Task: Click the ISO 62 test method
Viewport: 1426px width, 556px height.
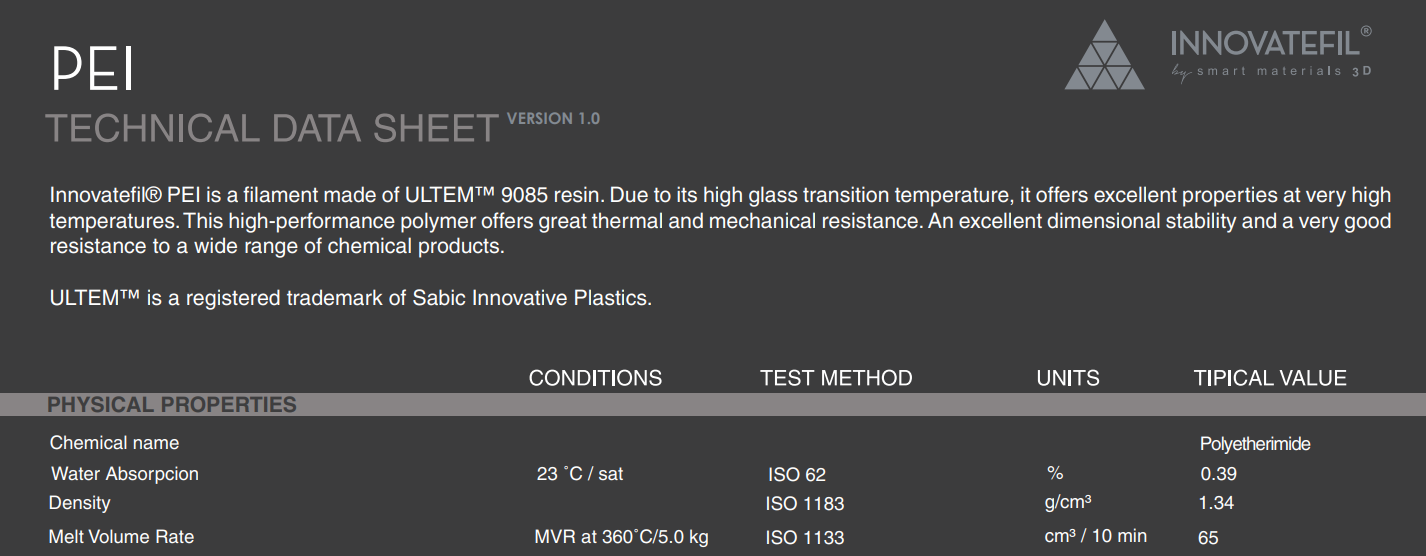Action: [797, 475]
